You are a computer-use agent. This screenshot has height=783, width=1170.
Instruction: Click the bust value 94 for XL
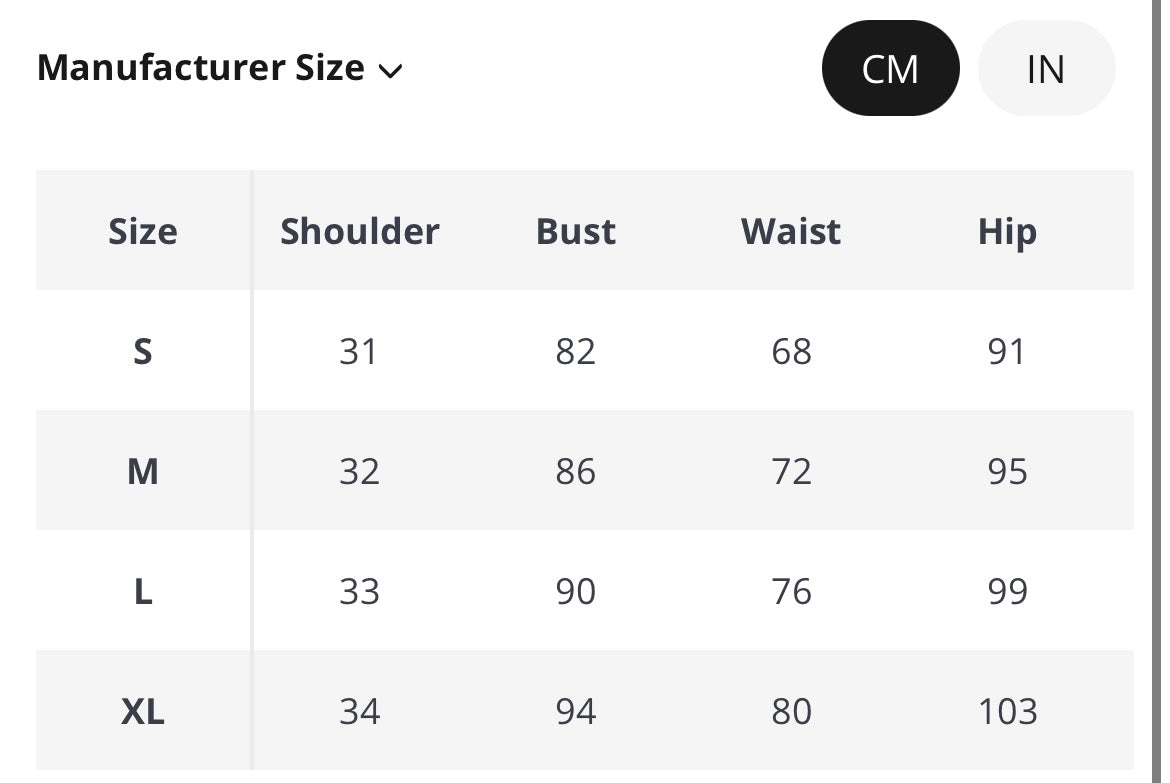(576, 711)
